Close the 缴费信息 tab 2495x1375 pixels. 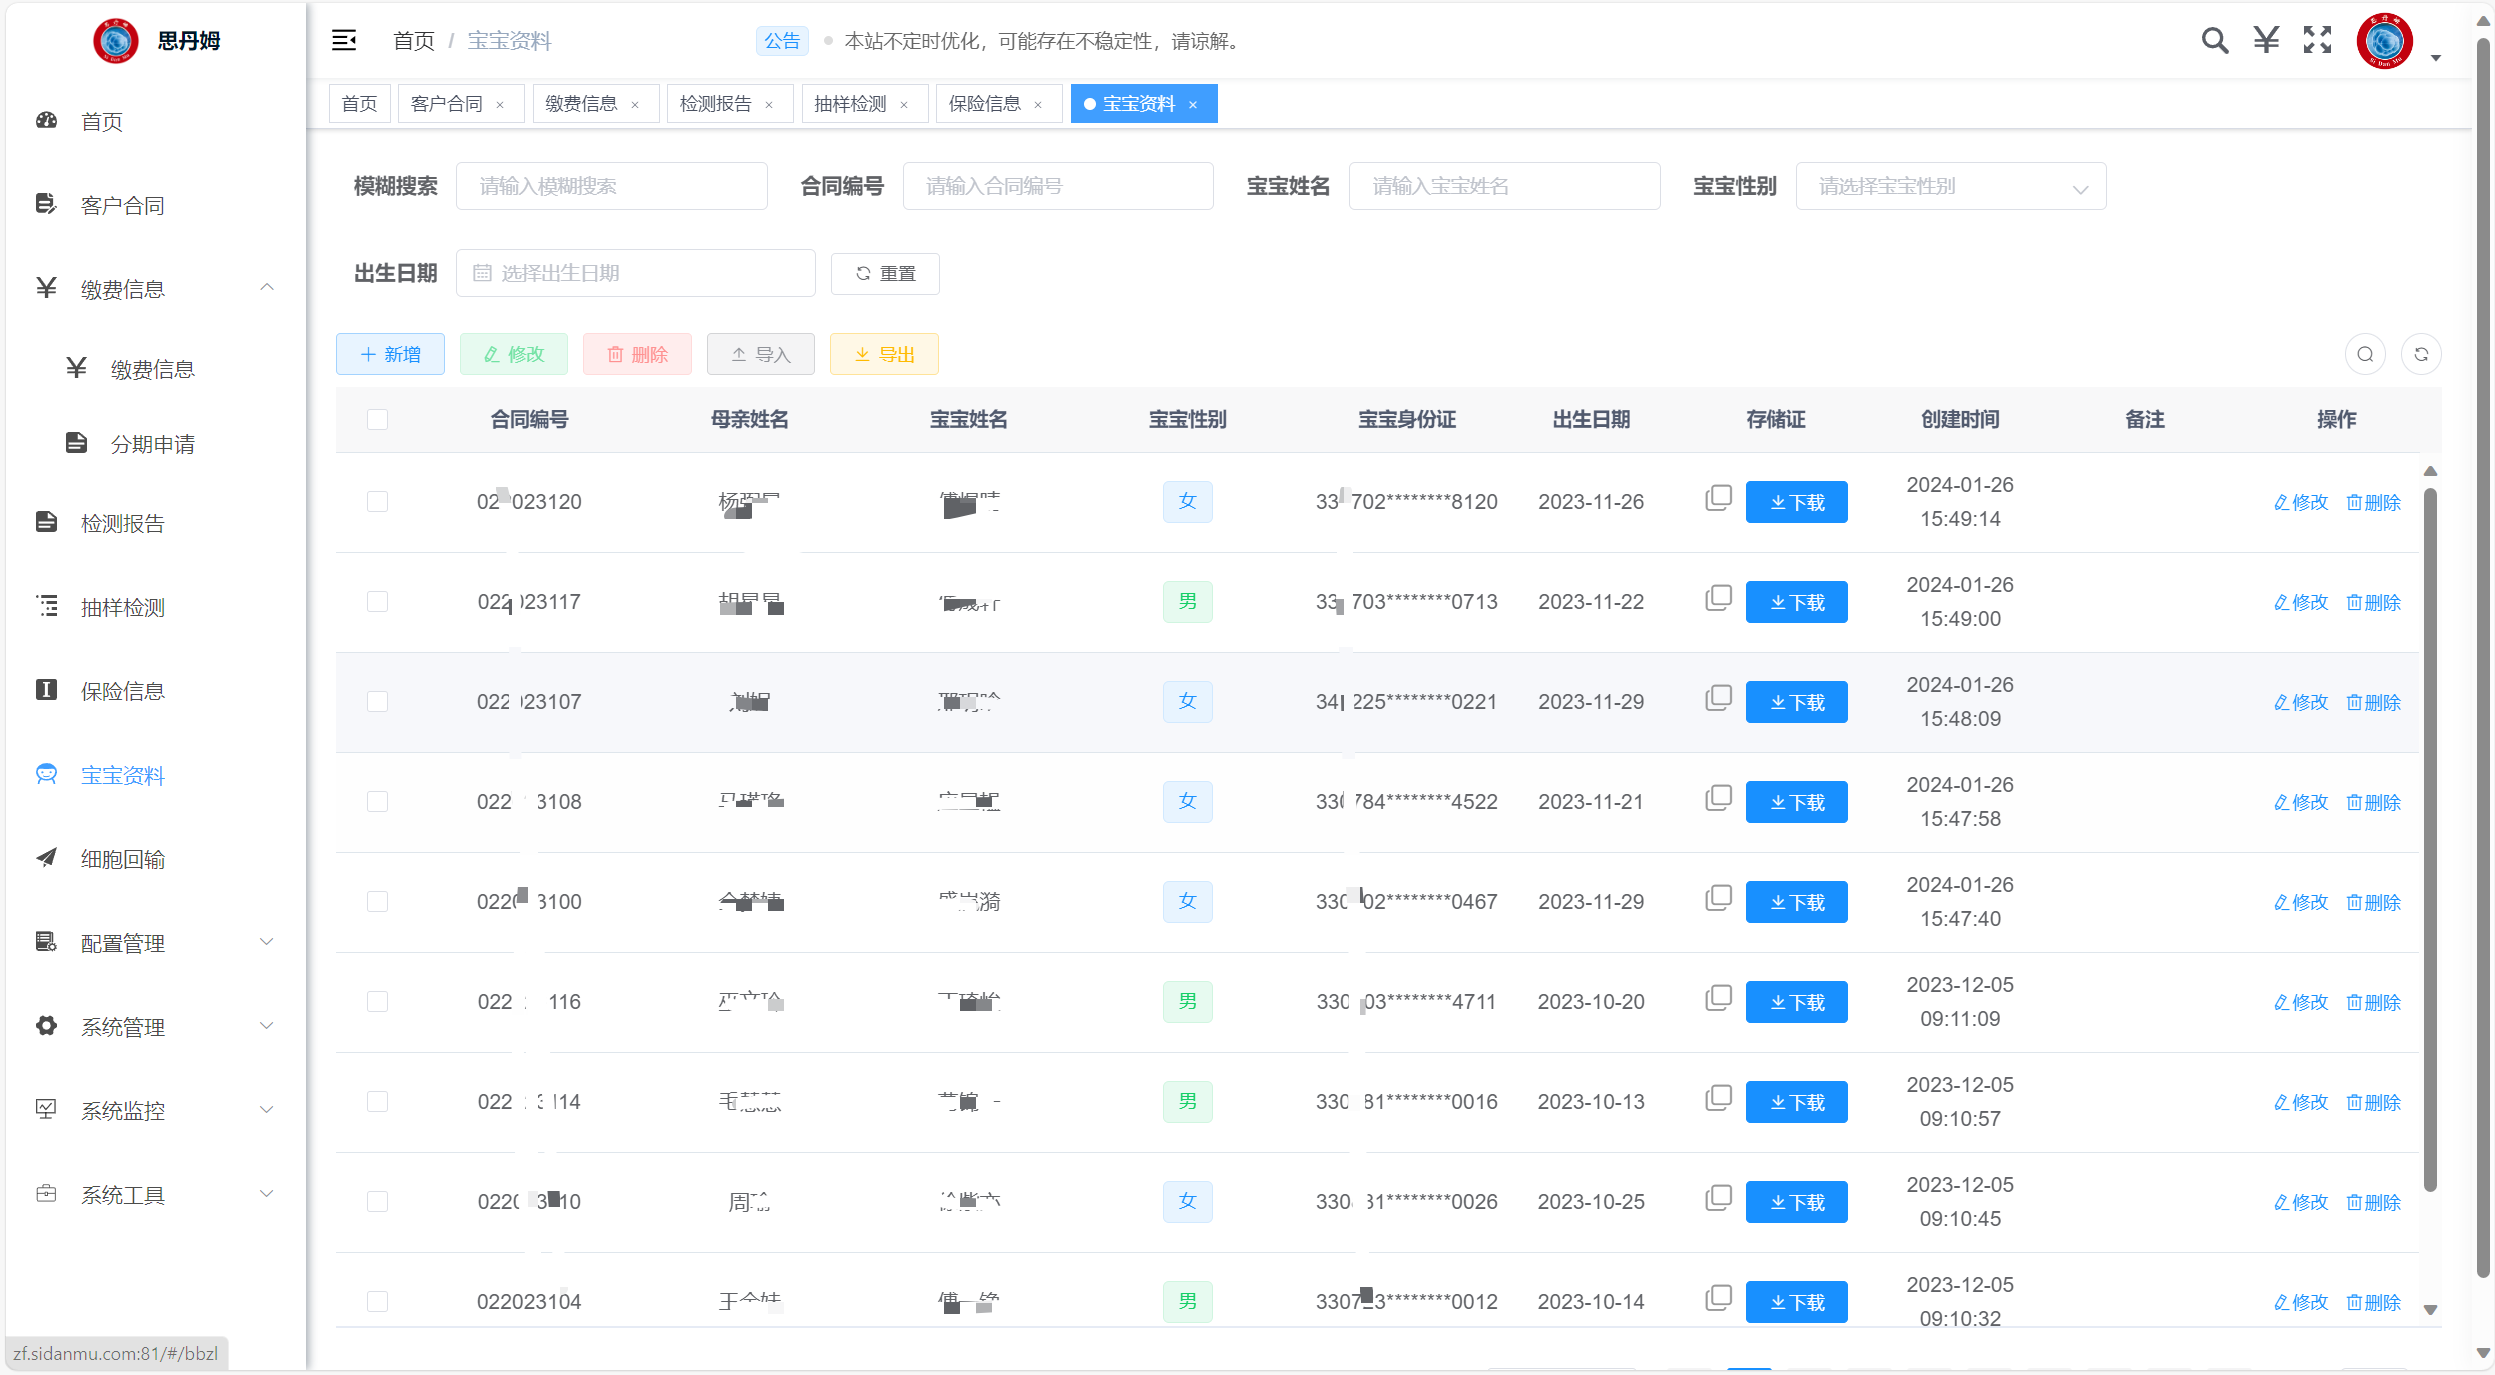(635, 105)
